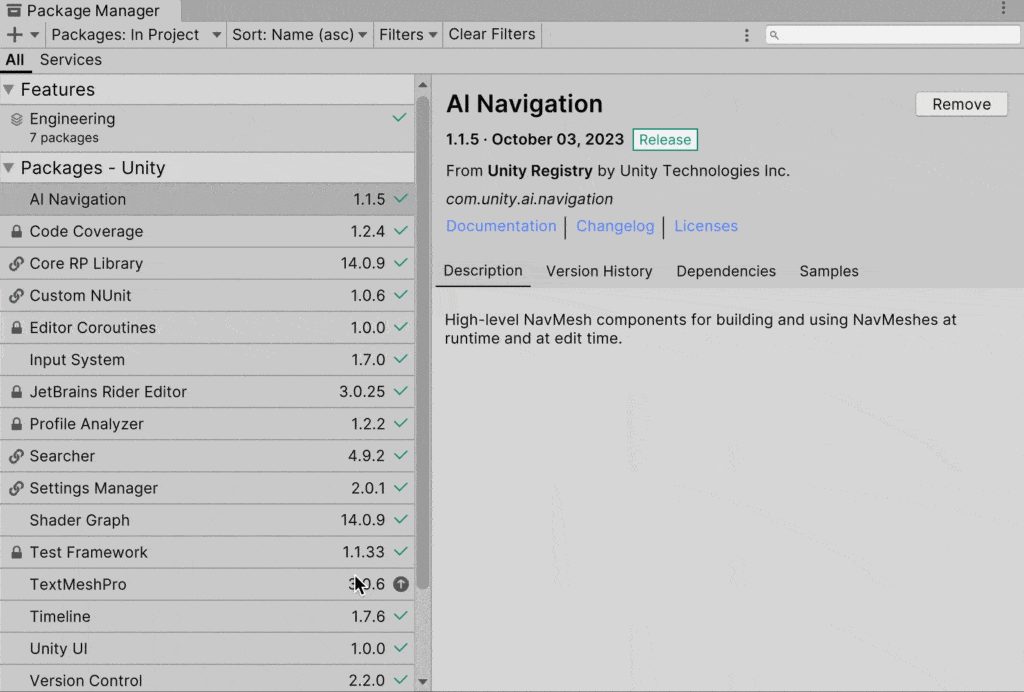The width and height of the screenshot is (1024, 692).
Task: Open the Filters dropdown
Action: point(408,34)
